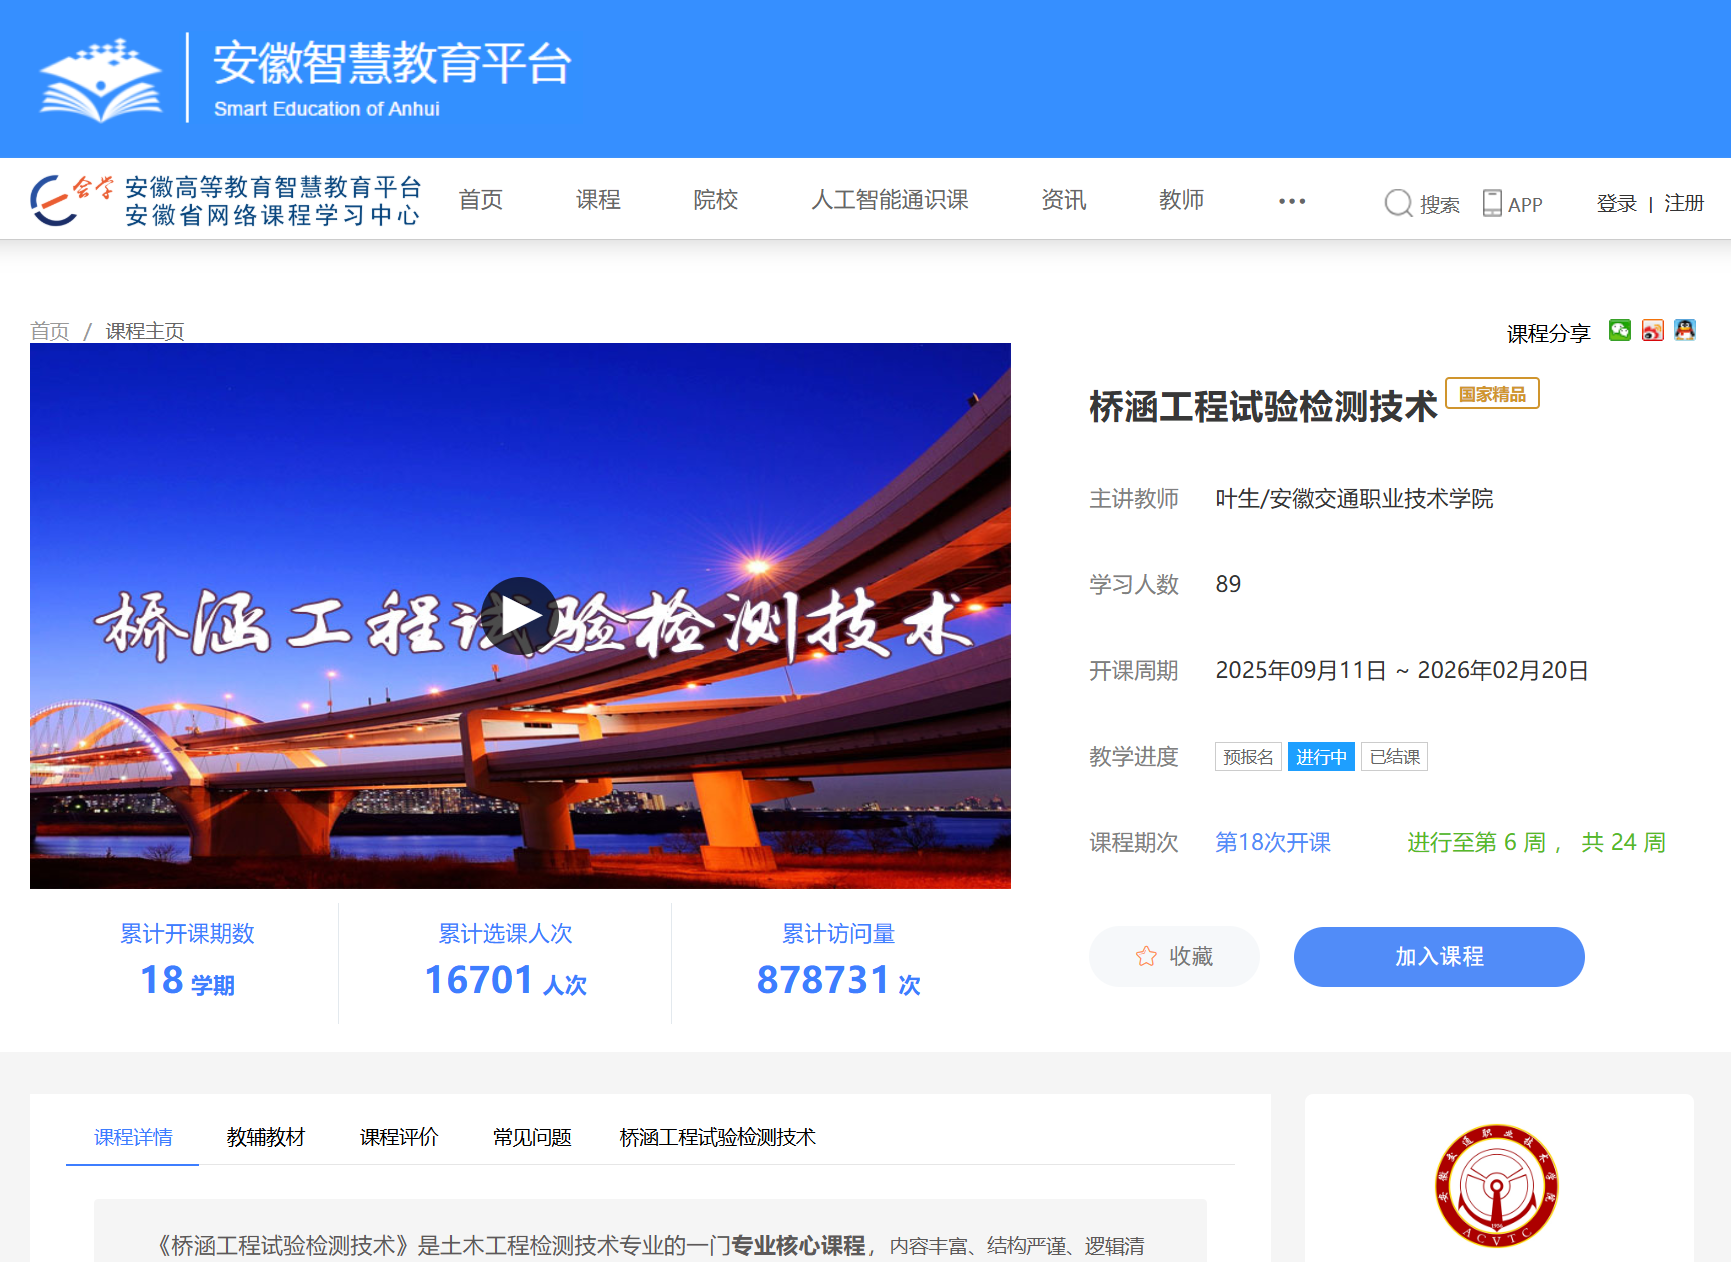Open the 第18次开课 session selector

pyautogui.click(x=1273, y=843)
